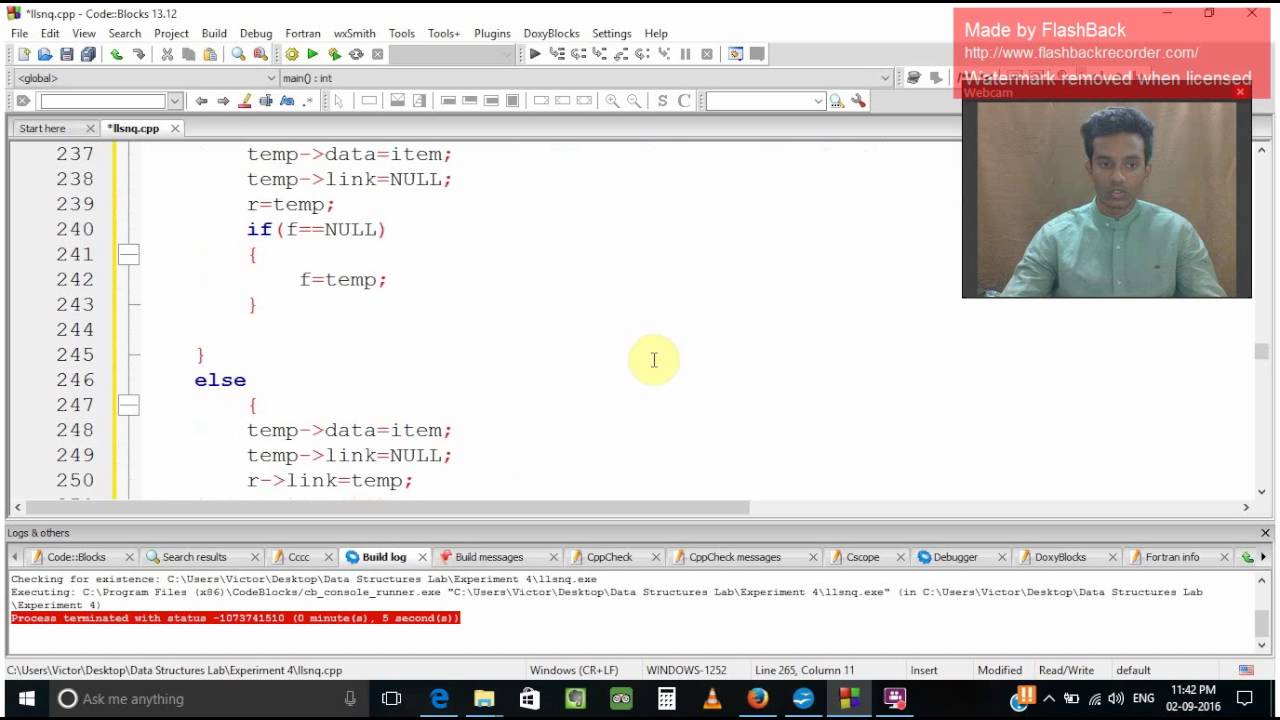The width and height of the screenshot is (1280, 720).
Task: Click the Redo arrow icon
Action: click(x=138, y=54)
